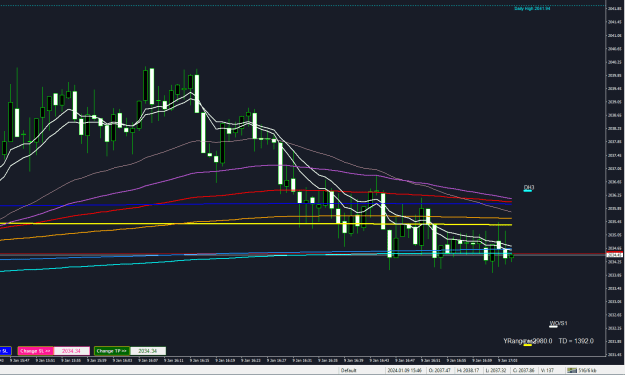The image size is (625, 375).
Task: Click the WCVS1 level label
Action: pyautogui.click(x=558, y=323)
